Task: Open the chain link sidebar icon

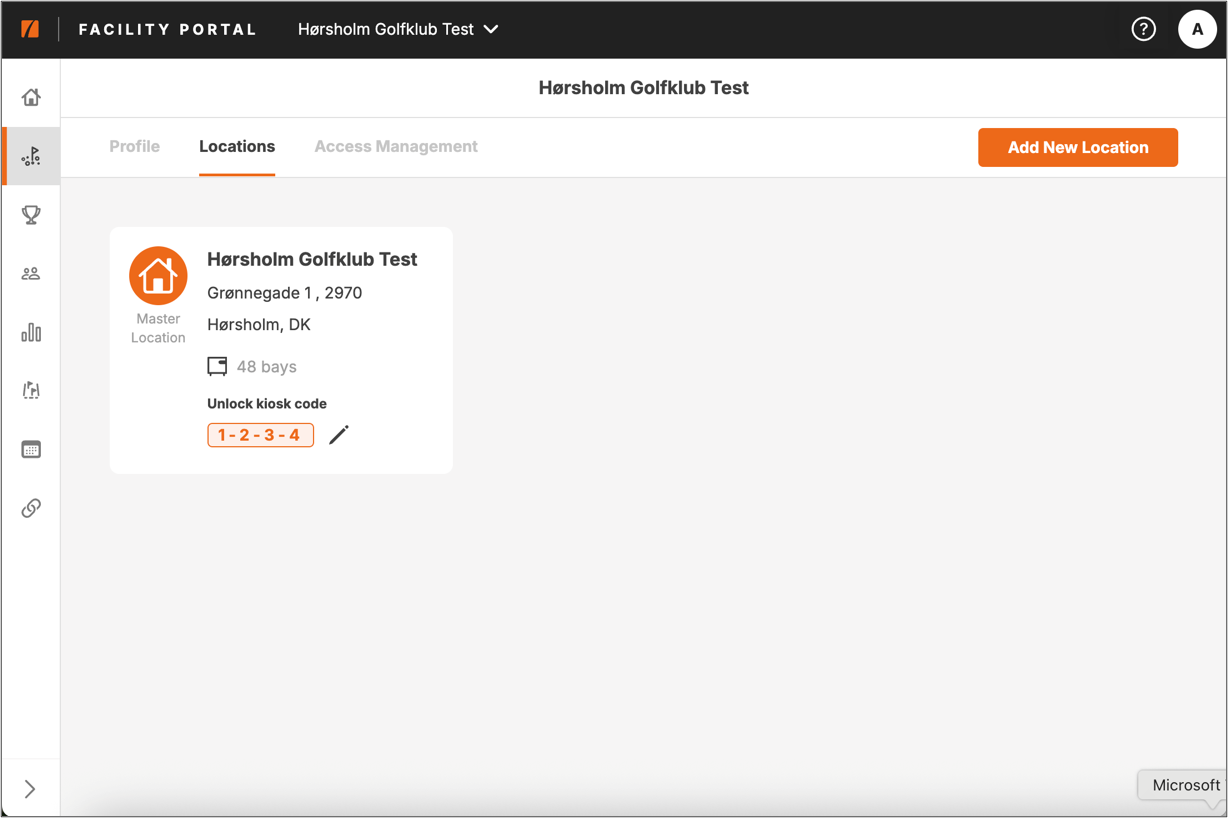Action: pyautogui.click(x=31, y=508)
